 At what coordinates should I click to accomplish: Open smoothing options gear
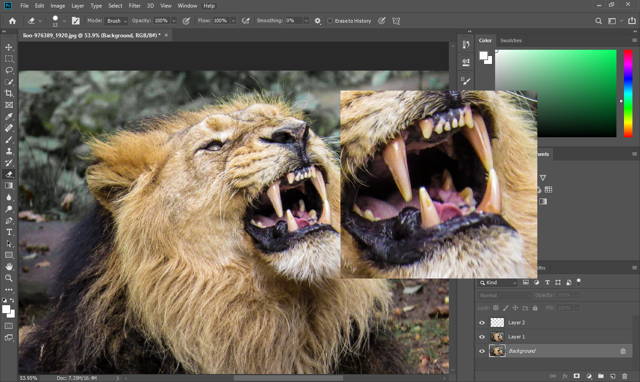coord(318,21)
